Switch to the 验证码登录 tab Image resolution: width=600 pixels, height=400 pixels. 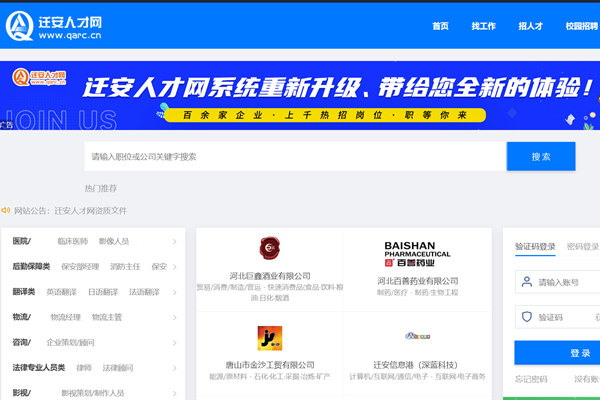pyautogui.click(x=535, y=247)
